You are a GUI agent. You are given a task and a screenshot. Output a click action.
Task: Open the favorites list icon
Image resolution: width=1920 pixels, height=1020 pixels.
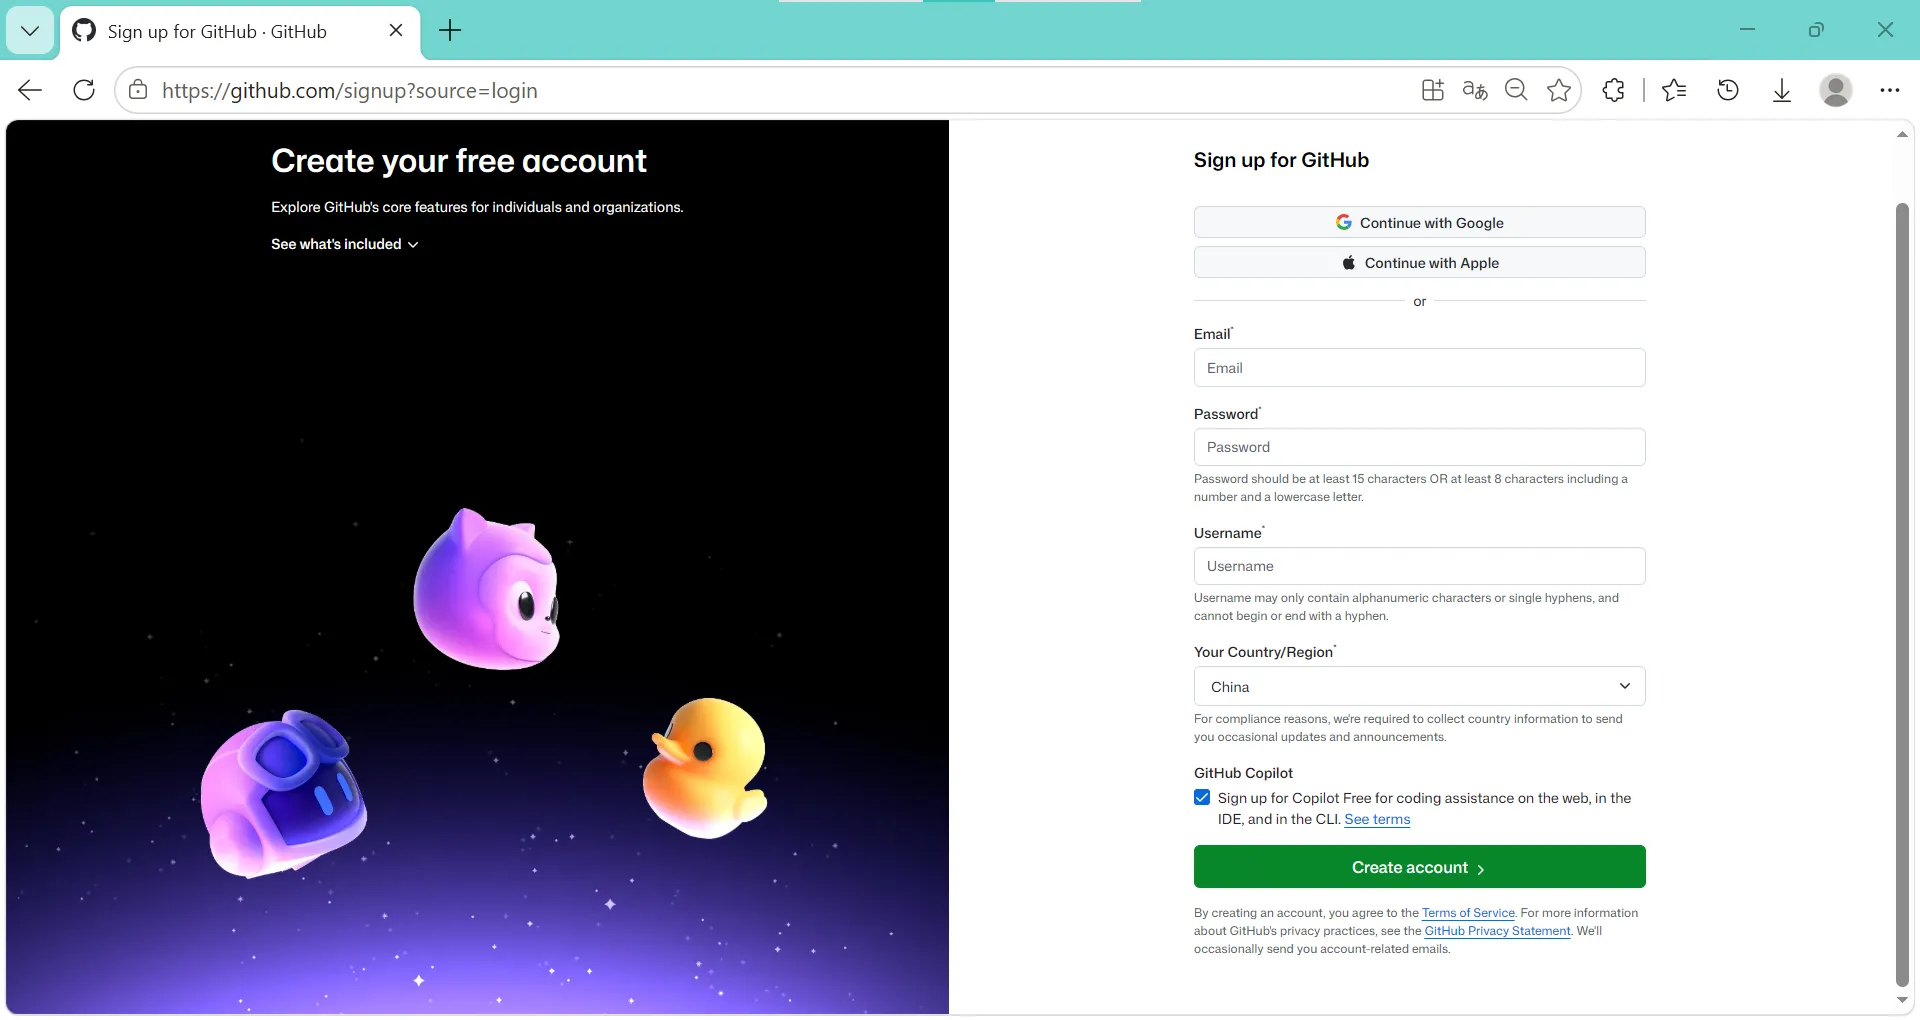(1674, 90)
